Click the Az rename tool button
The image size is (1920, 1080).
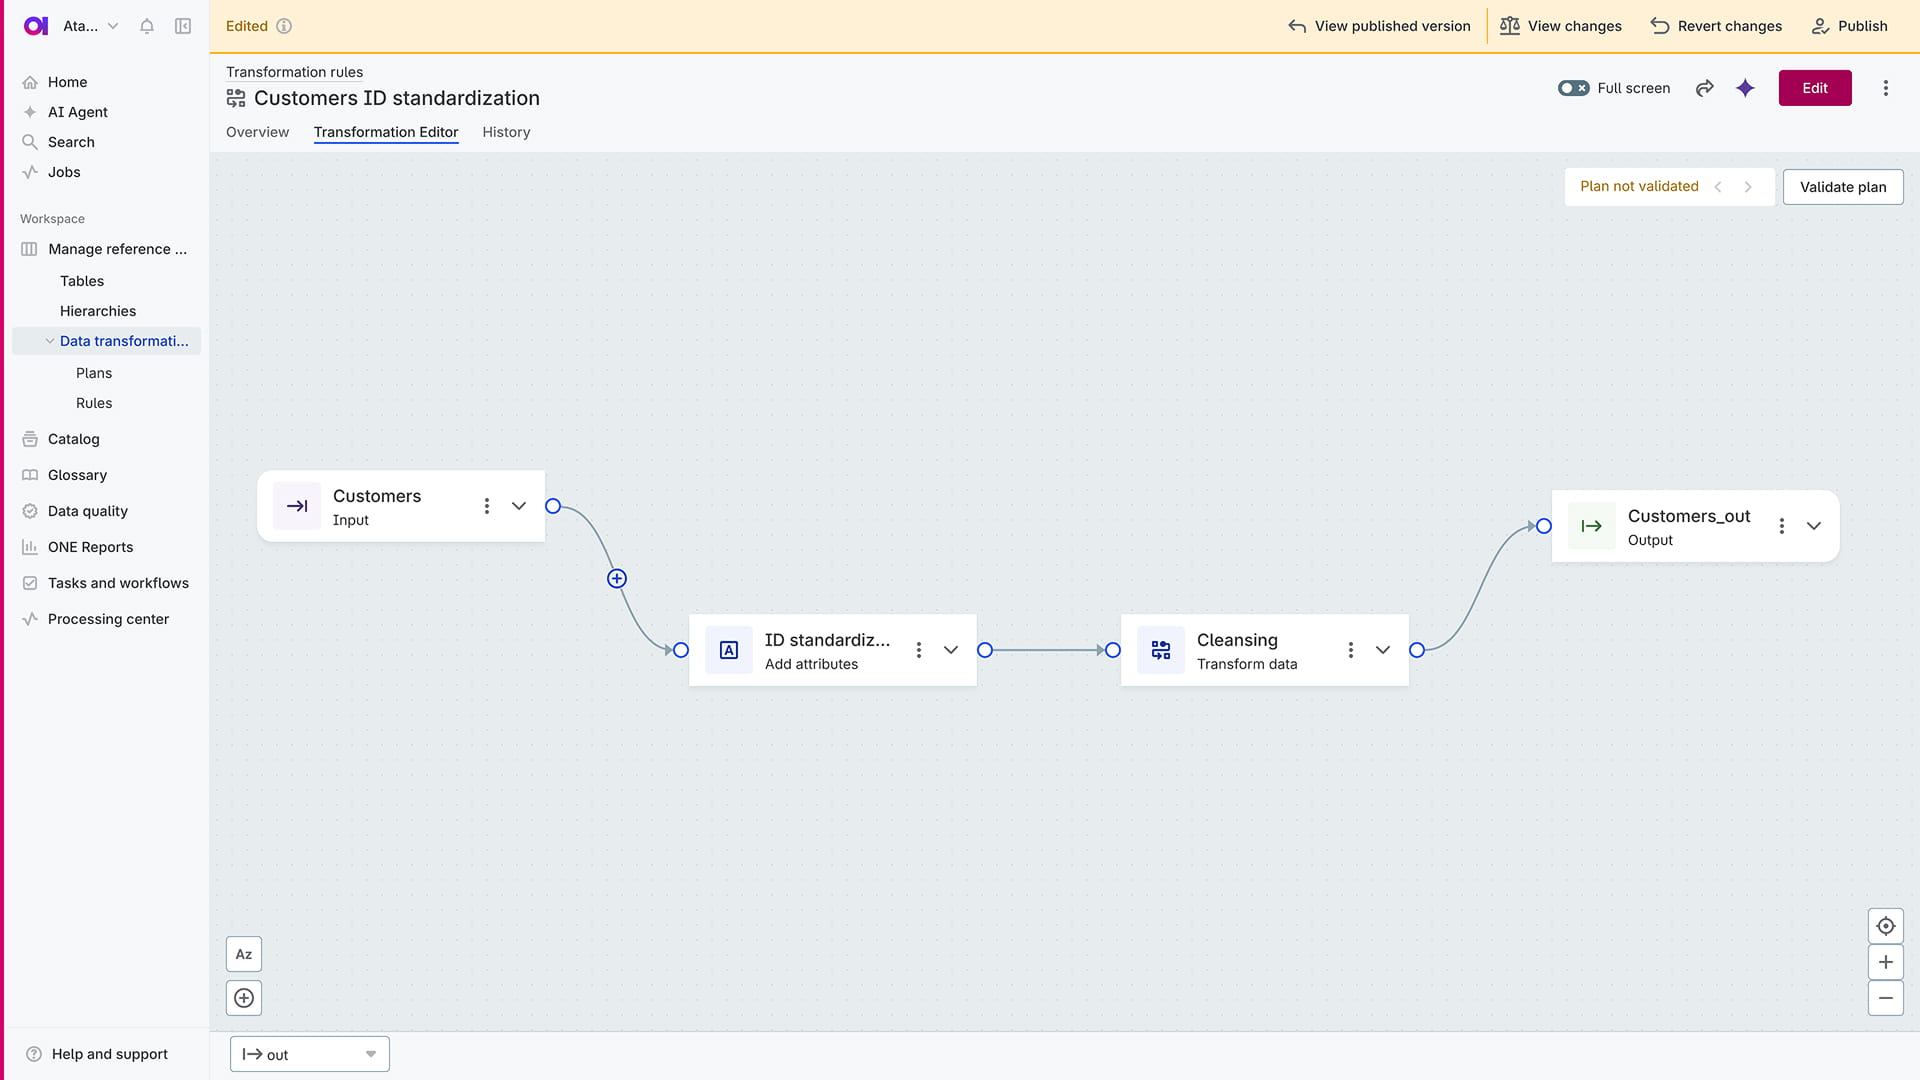click(244, 954)
